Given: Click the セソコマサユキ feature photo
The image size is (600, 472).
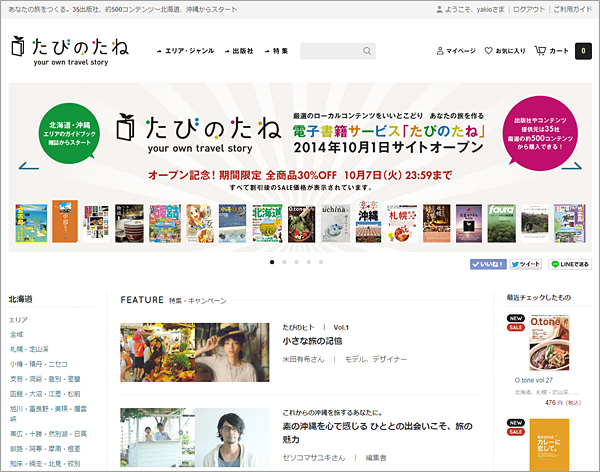Looking at the screenshot, I should [x=194, y=437].
